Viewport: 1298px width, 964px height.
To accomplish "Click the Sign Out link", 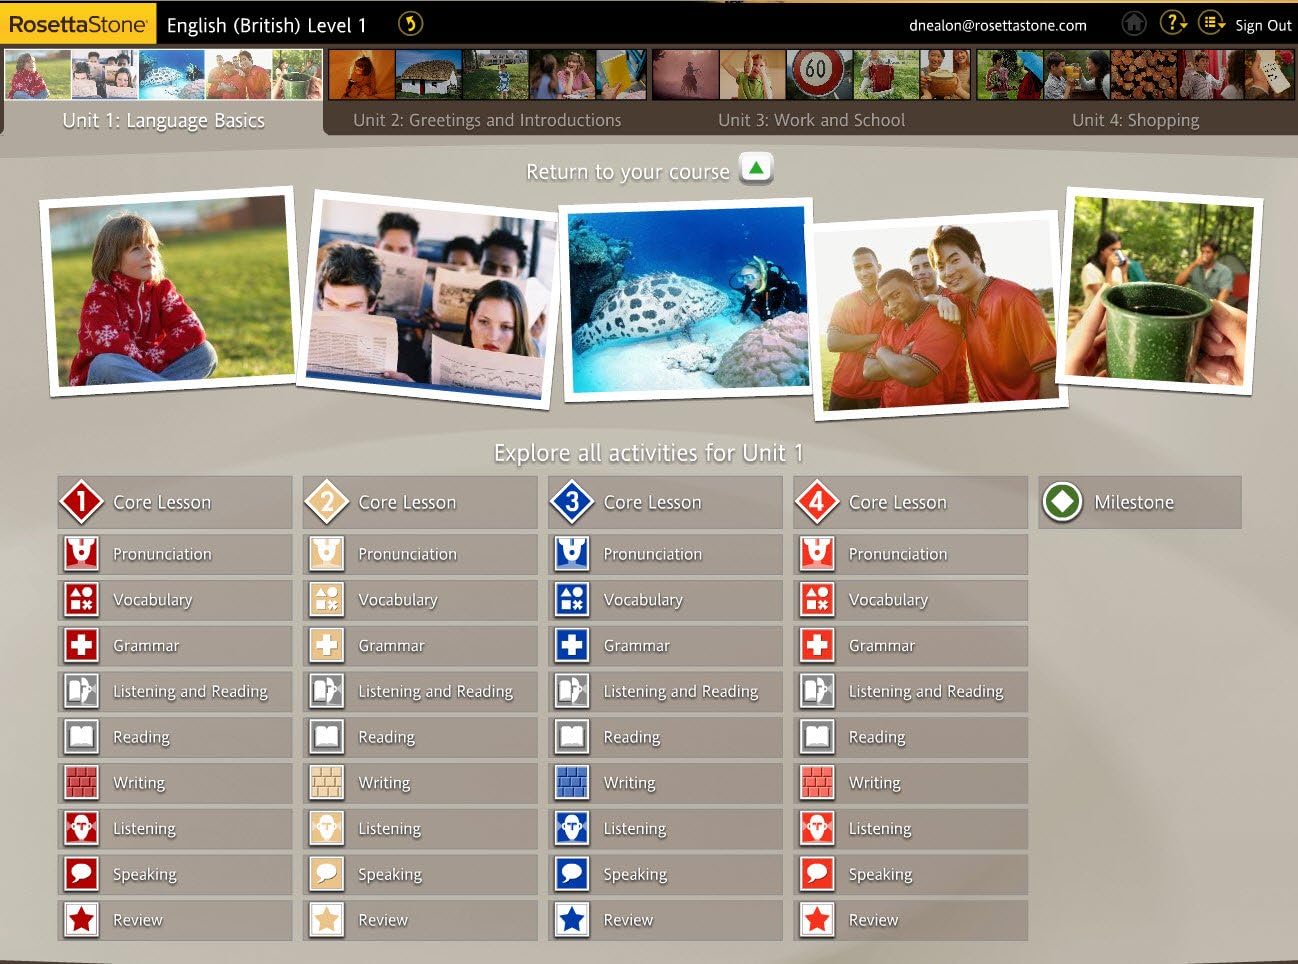I will 1263,25.
